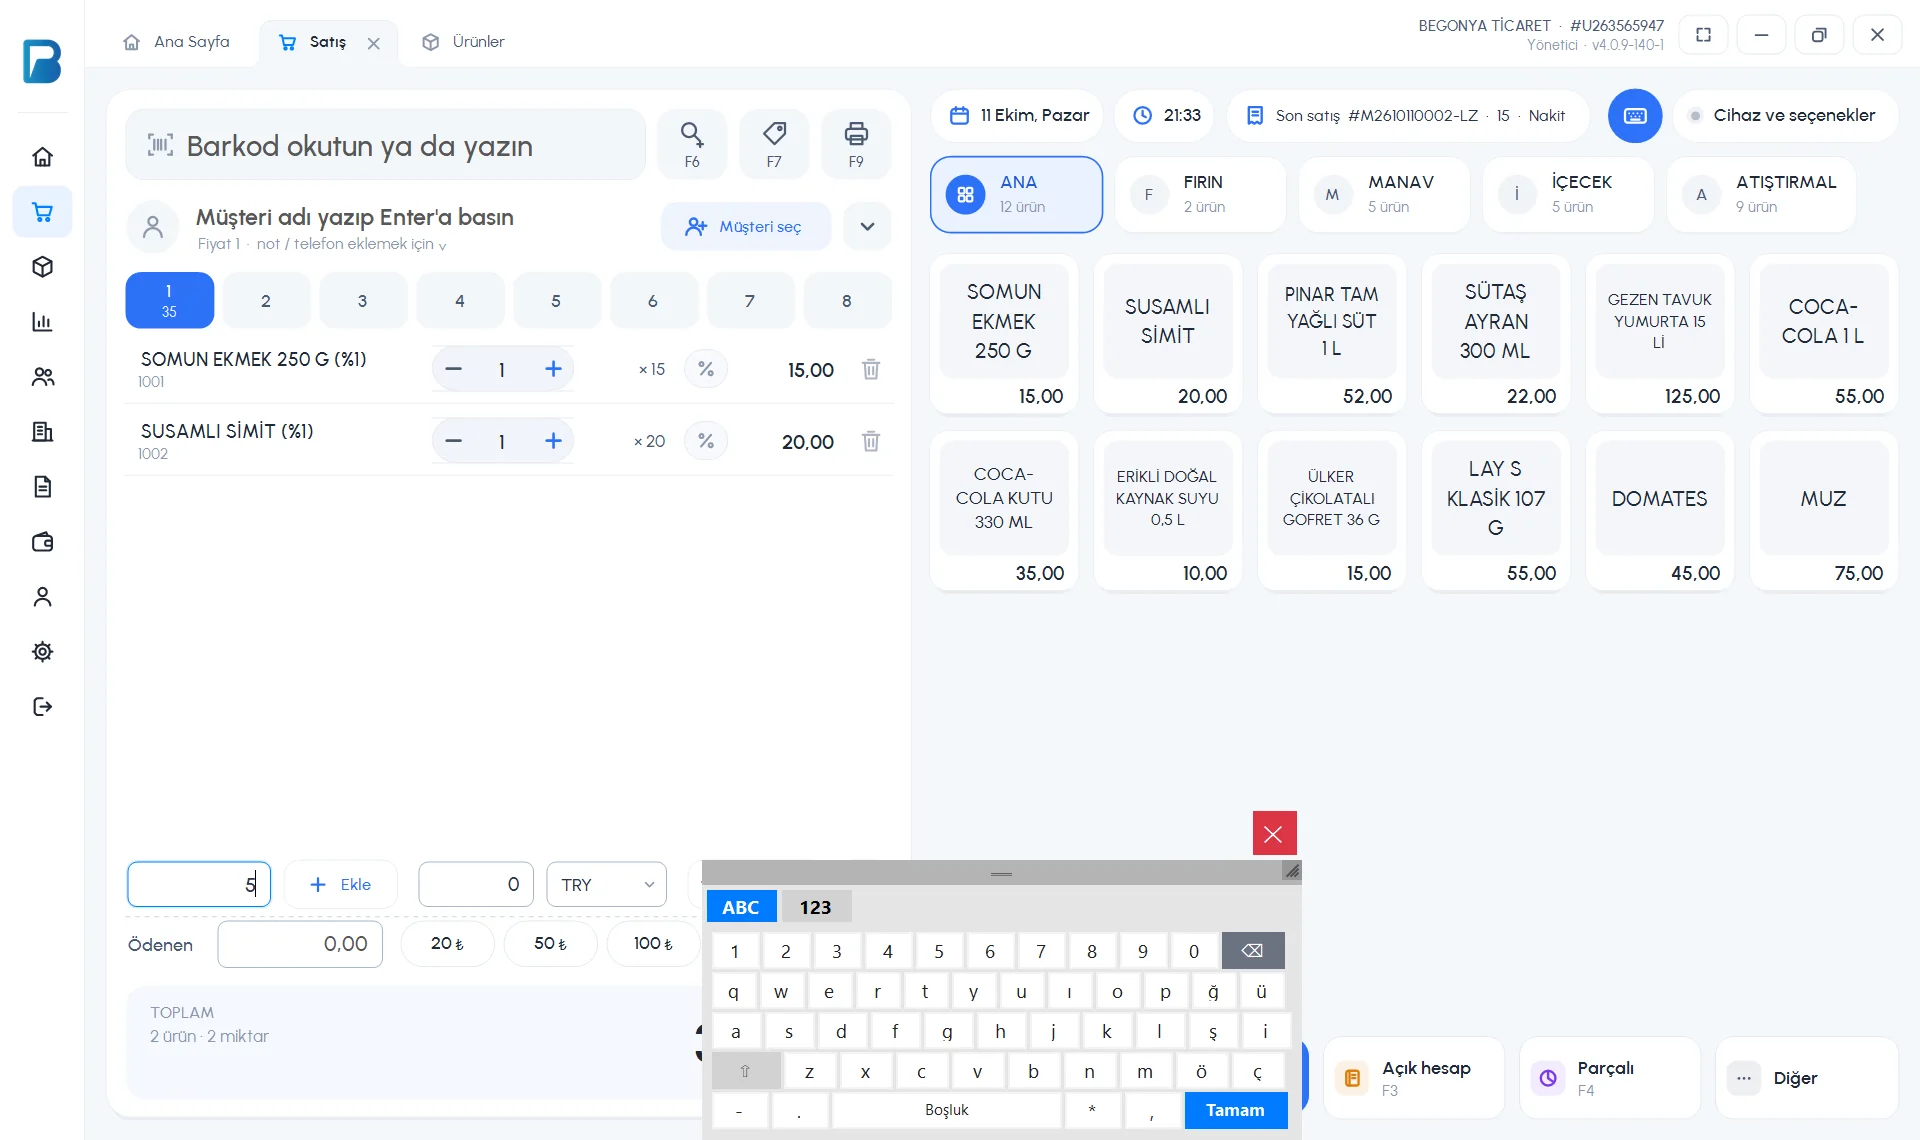The height and width of the screenshot is (1140, 1920).
Task: Expand customer options chevron
Action: click(867, 227)
